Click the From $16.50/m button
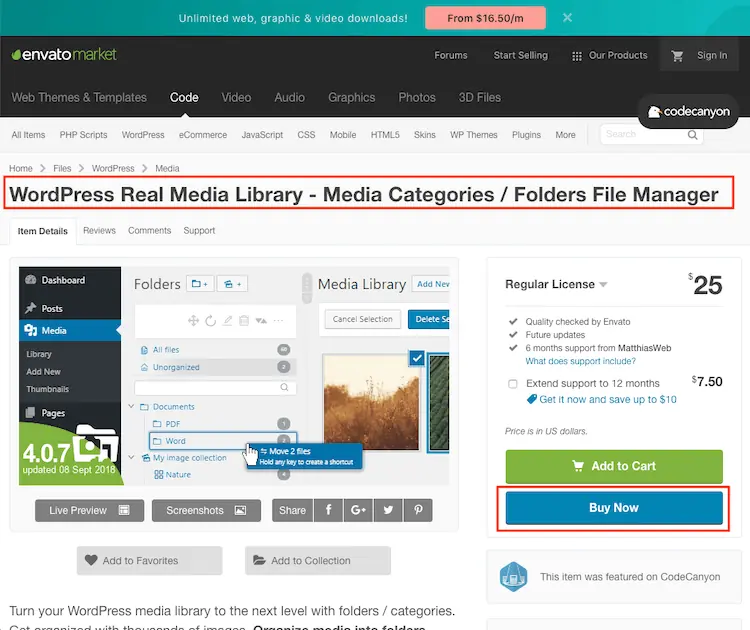Screen dimensions: 750x630 [x=485, y=18]
